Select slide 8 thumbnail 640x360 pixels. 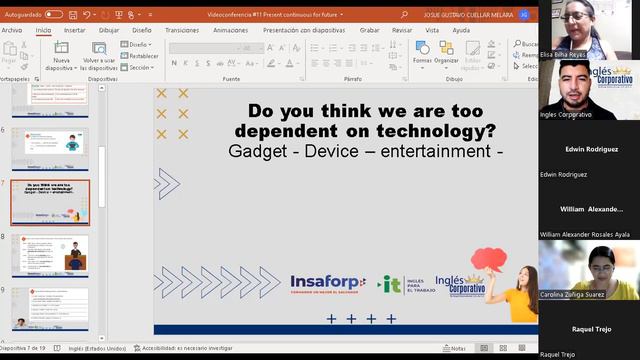click(50, 256)
